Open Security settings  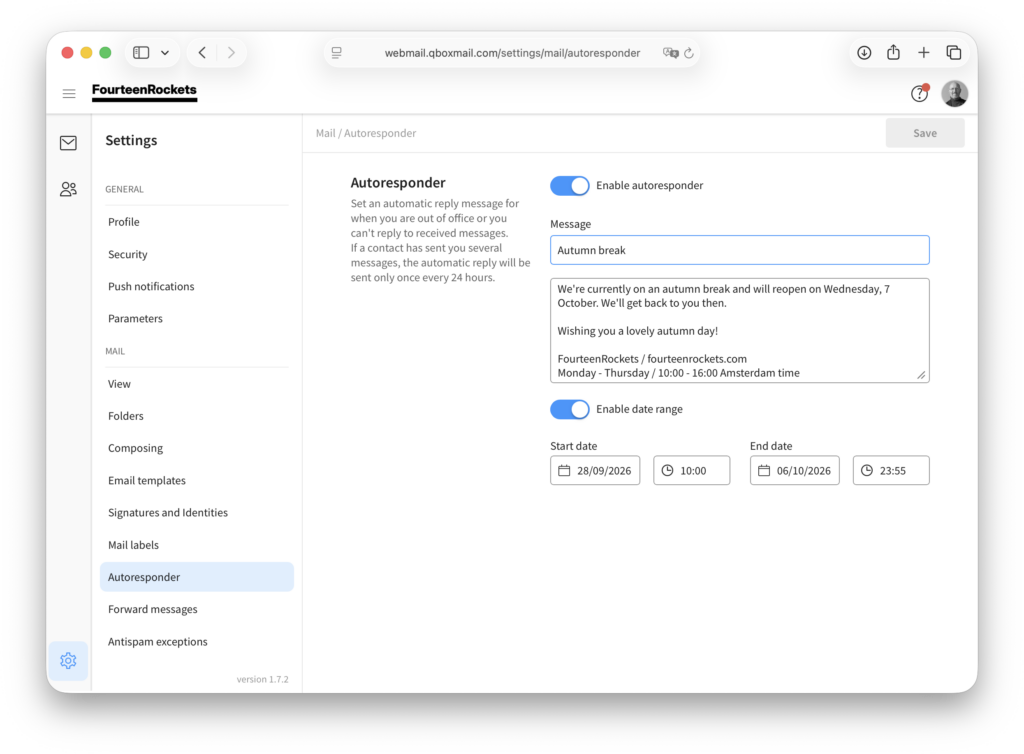pyautogui.click(x=197, y=254)
